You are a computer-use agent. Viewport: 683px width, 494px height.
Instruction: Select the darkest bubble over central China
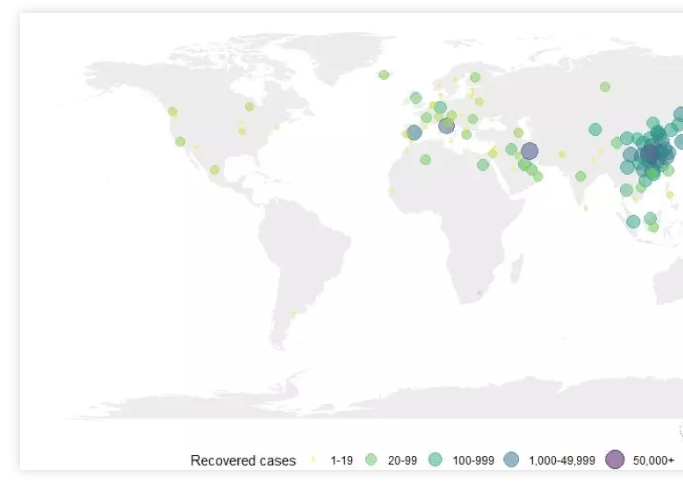[x=651, y=153]
